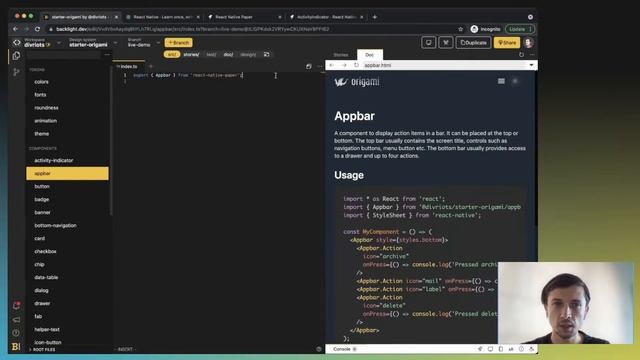Click the Backlight B! logo icon
640x360 pixels.
pos(16,347)
